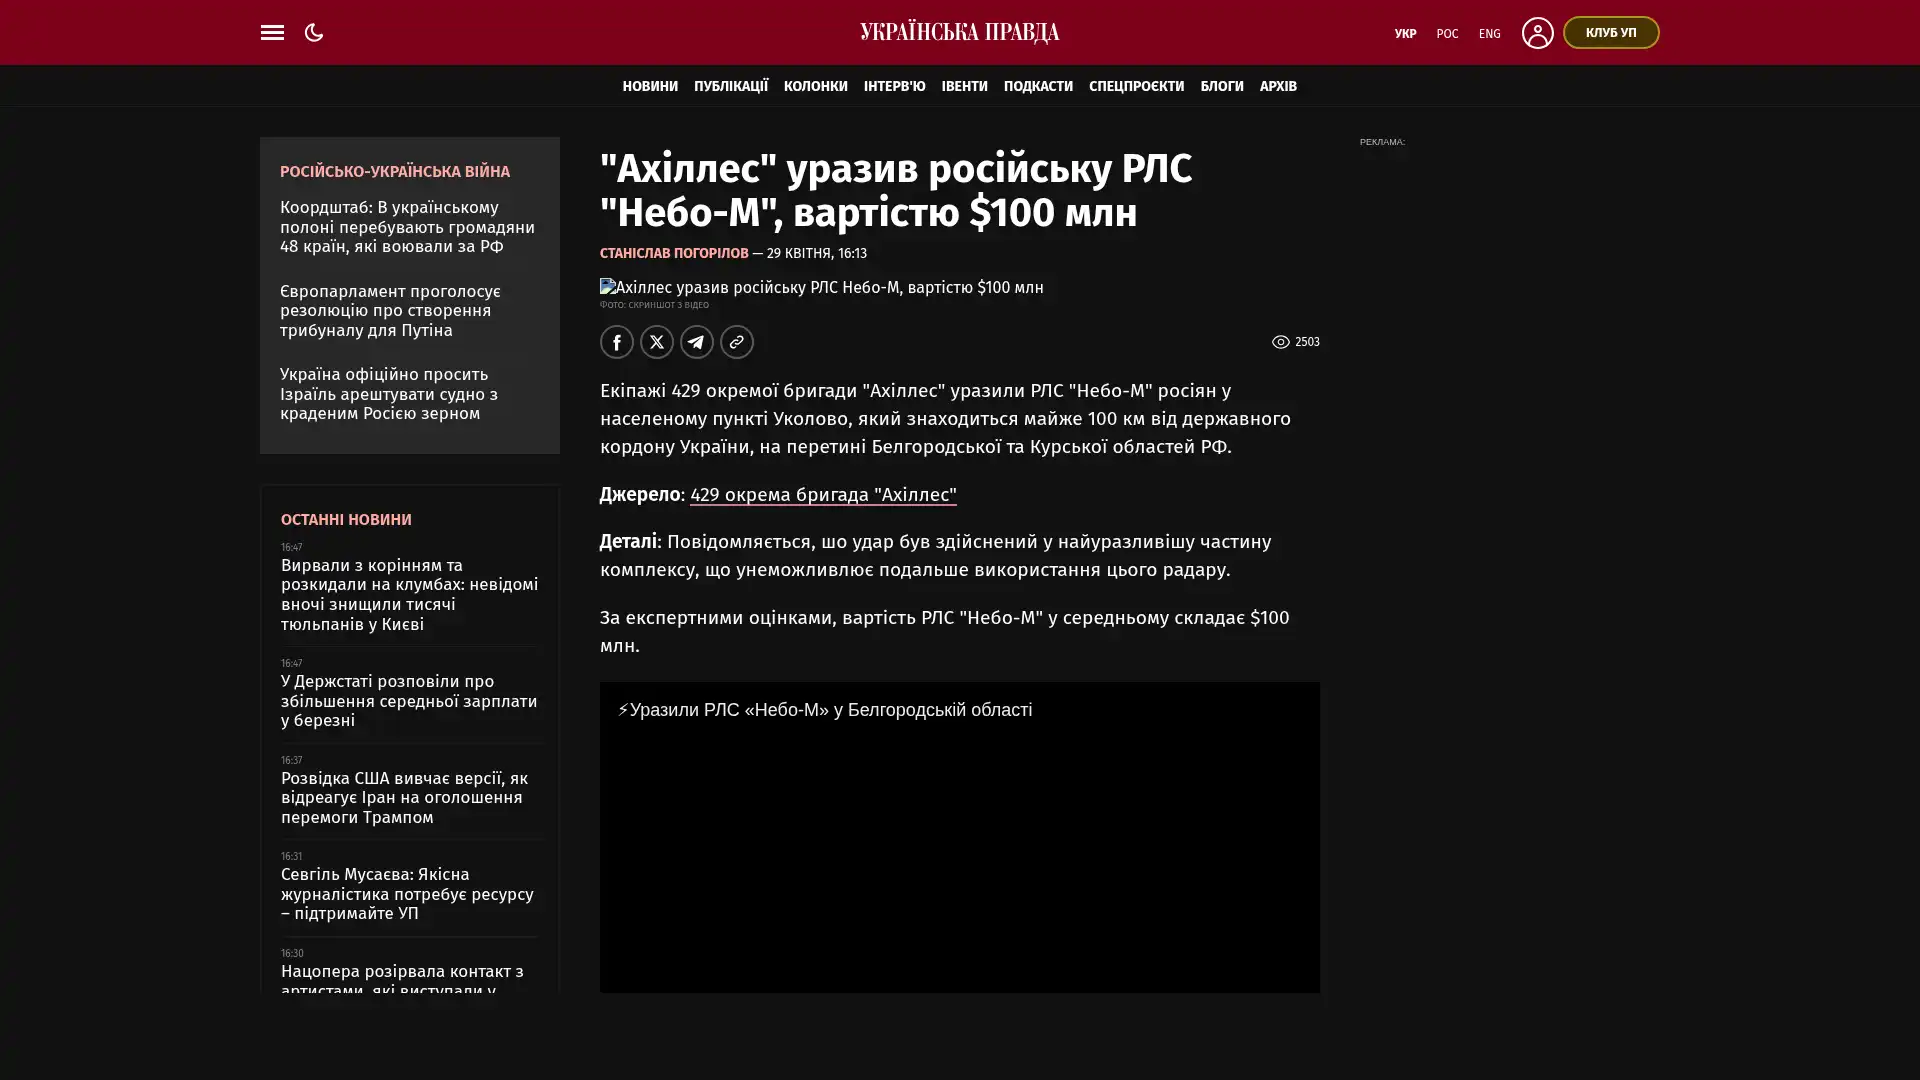The width and height of the screenshot is (1920, 1080).
Task: Click the article date 29 квітня, 16:13
Action: coord(817,253)
